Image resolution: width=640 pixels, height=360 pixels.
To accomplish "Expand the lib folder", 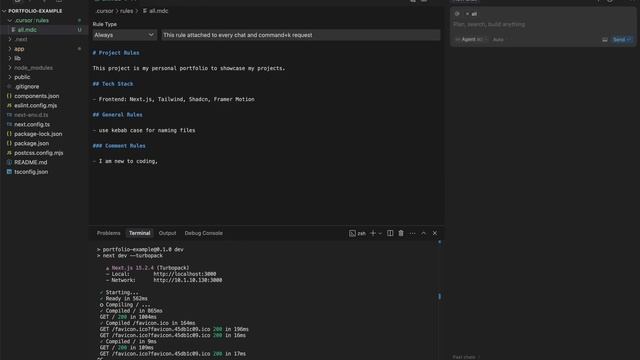I will (x=10, y=58).
